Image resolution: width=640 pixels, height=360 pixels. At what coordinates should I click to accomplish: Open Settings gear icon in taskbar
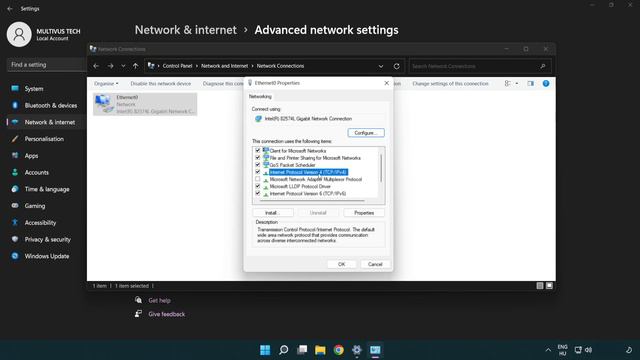[357, 350]
